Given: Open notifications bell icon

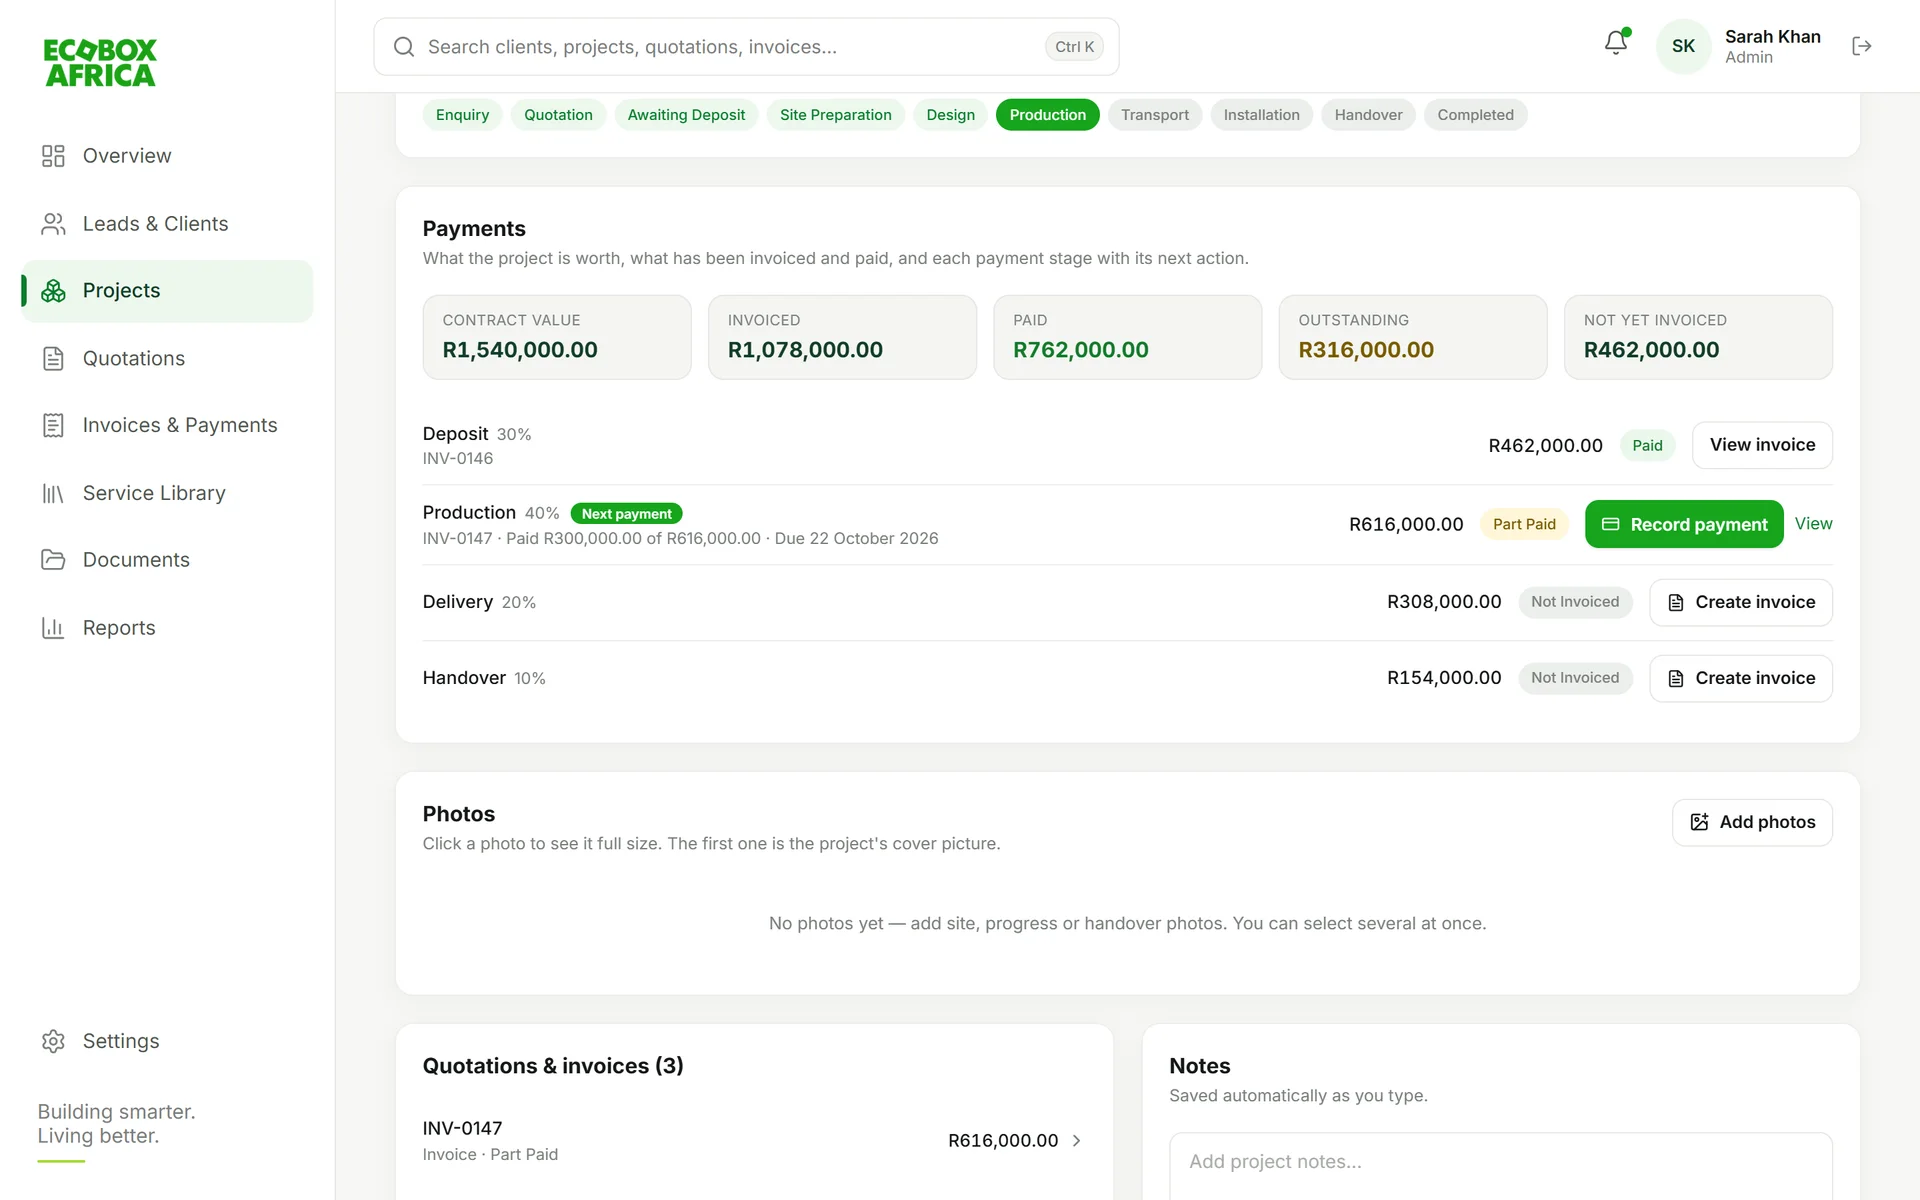Looking at the screenshot, I should coord(1616,43).
